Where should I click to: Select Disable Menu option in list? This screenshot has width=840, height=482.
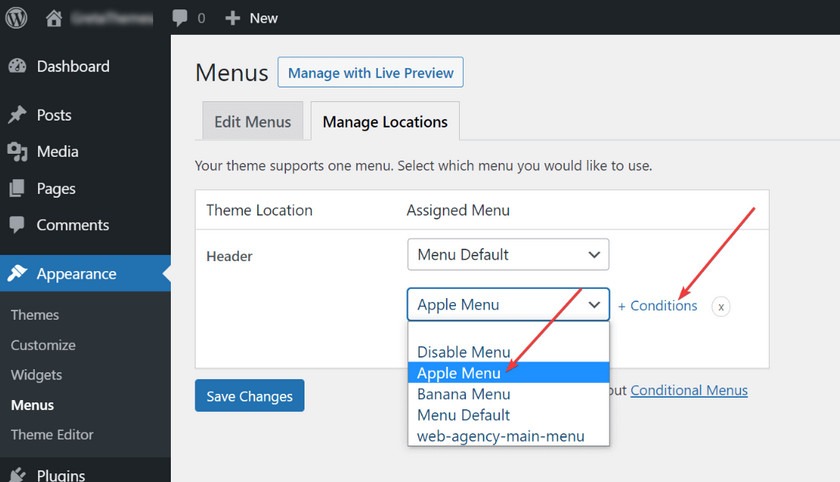click(464, 352)
